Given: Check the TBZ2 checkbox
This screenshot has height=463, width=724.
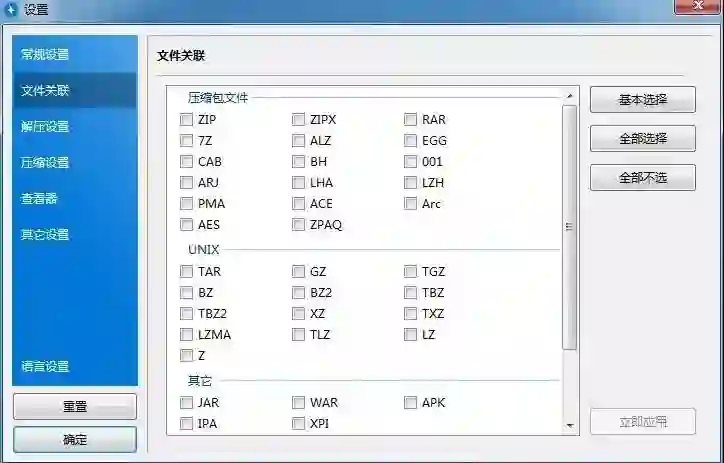Looking at the screenshot, I should 186,313.
